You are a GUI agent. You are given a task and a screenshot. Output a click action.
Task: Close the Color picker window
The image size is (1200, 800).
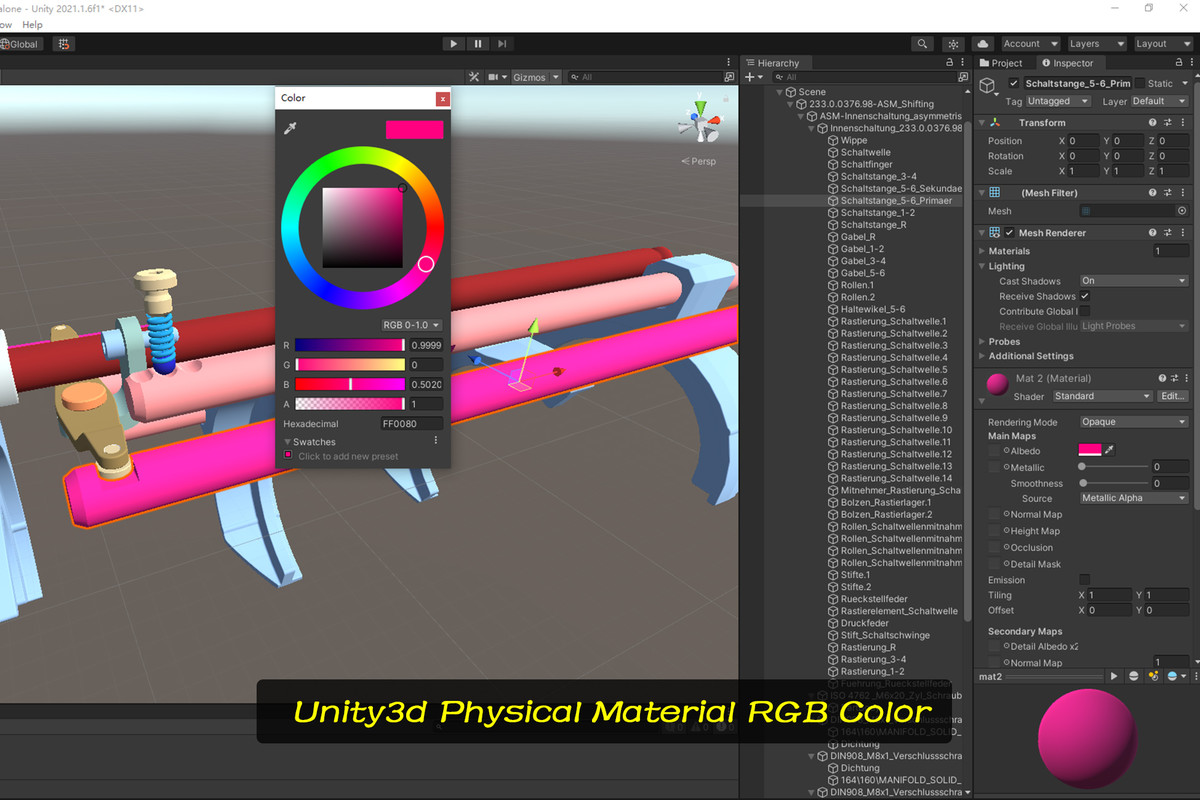[x=442, y=98]
